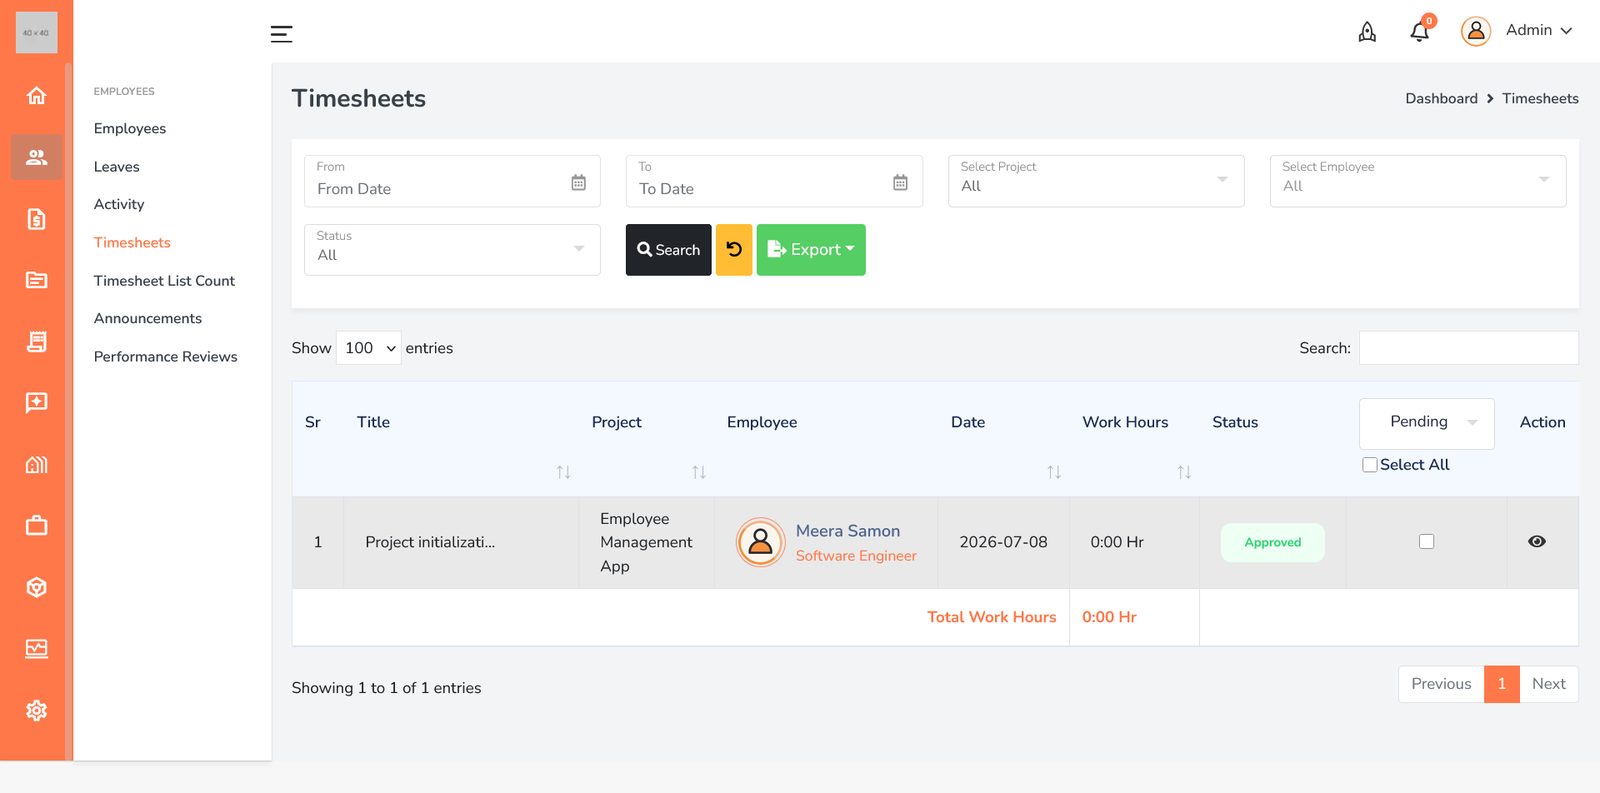Open the From Date calendar icon
This screenshot has width=1600, height=793.
[578, 182]
